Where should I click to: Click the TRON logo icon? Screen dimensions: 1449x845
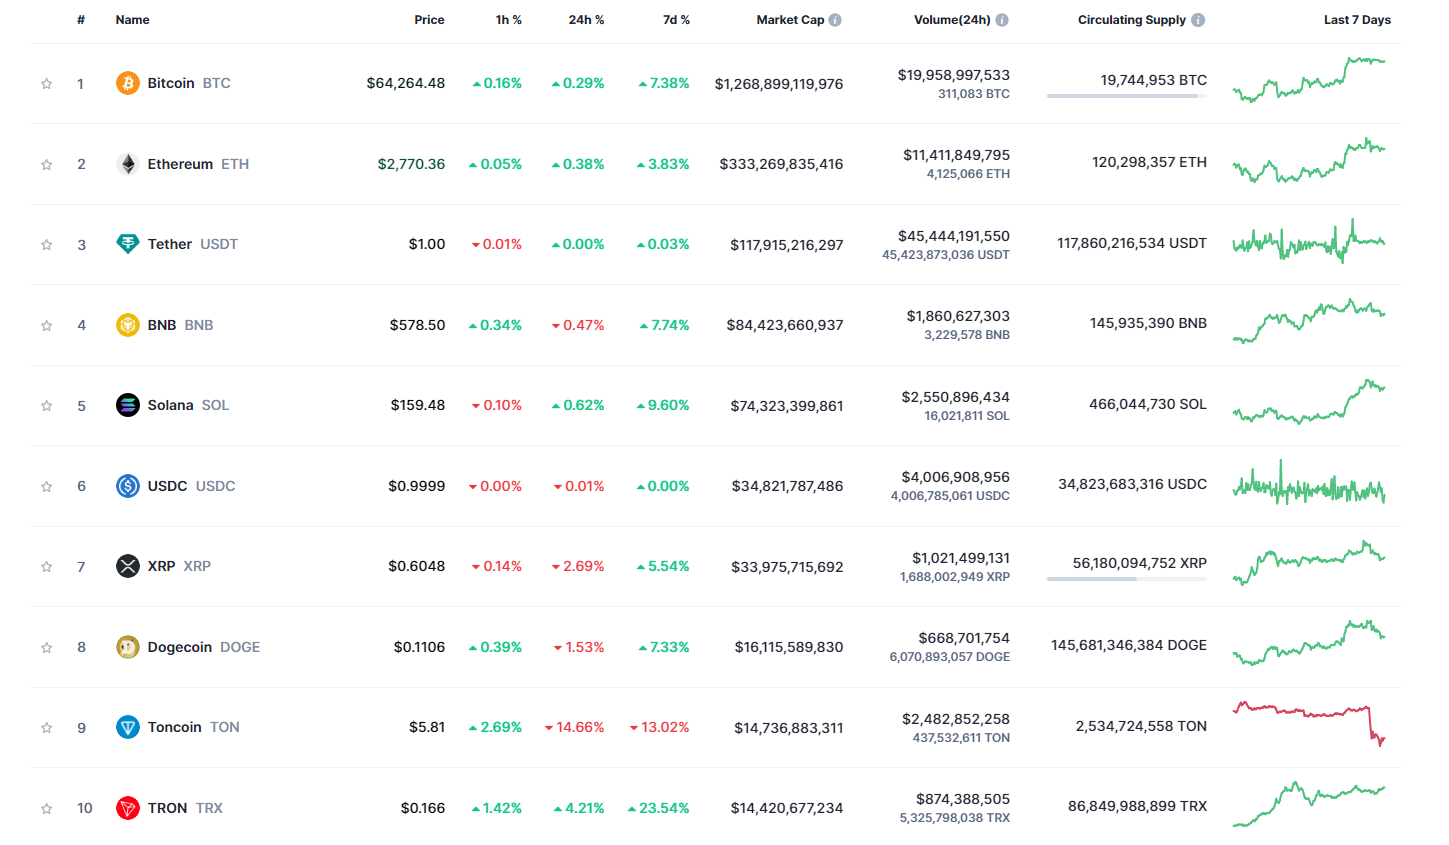(x=127, y=808)
